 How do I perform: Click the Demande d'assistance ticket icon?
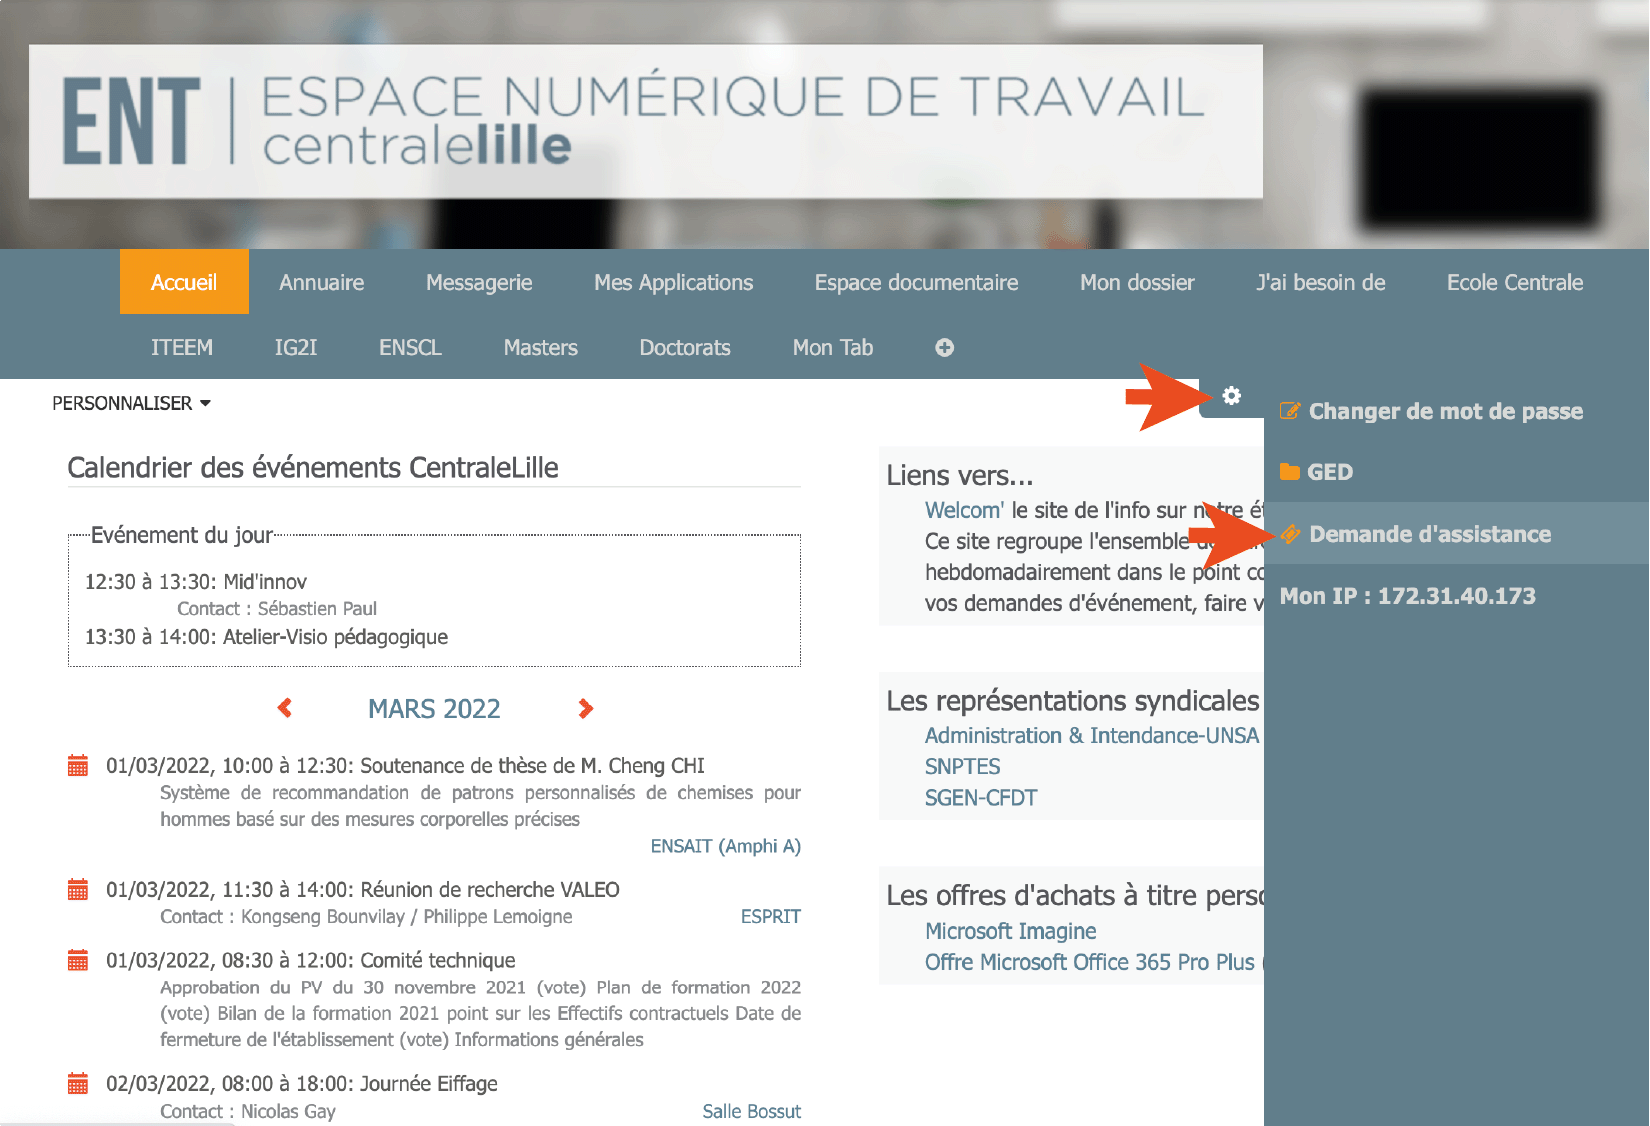point(1291,534)
